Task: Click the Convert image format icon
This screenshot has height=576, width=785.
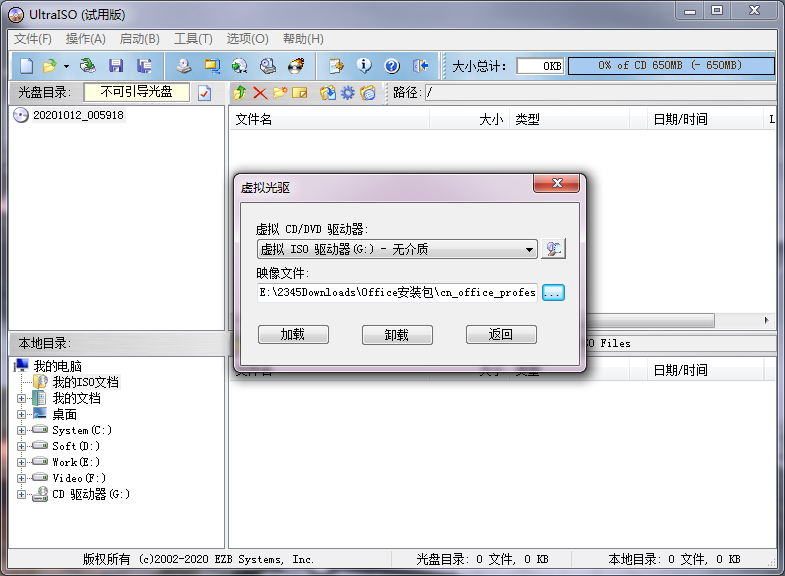Action: click(240, 66)
